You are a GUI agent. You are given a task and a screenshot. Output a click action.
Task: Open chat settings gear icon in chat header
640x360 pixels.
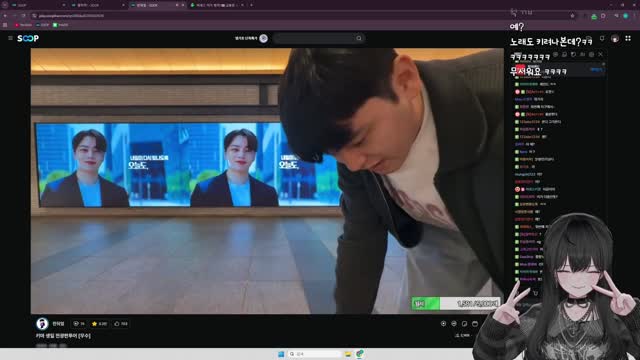[x=591, y=54]
